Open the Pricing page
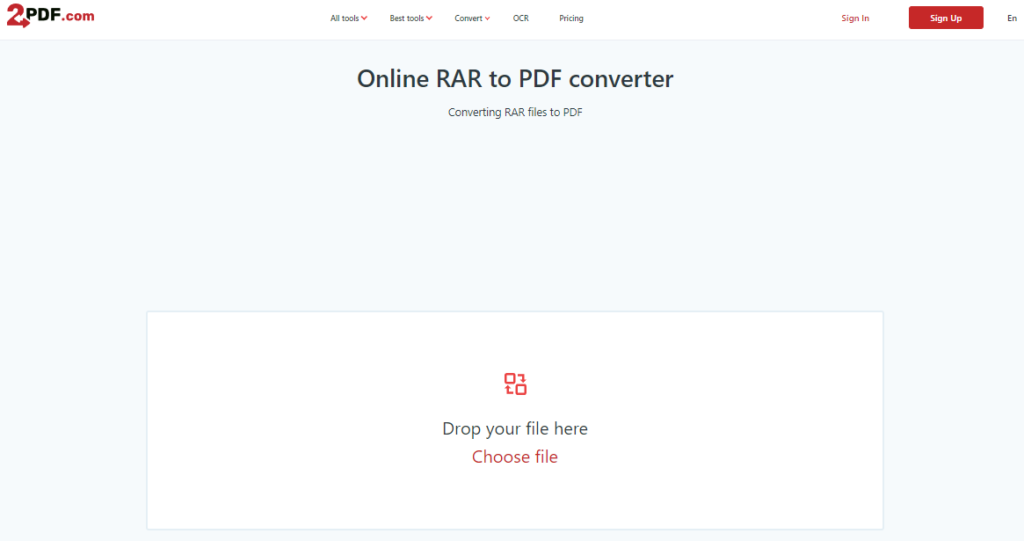Viewport: 1024px width, 541px height. tap(571, 18)
